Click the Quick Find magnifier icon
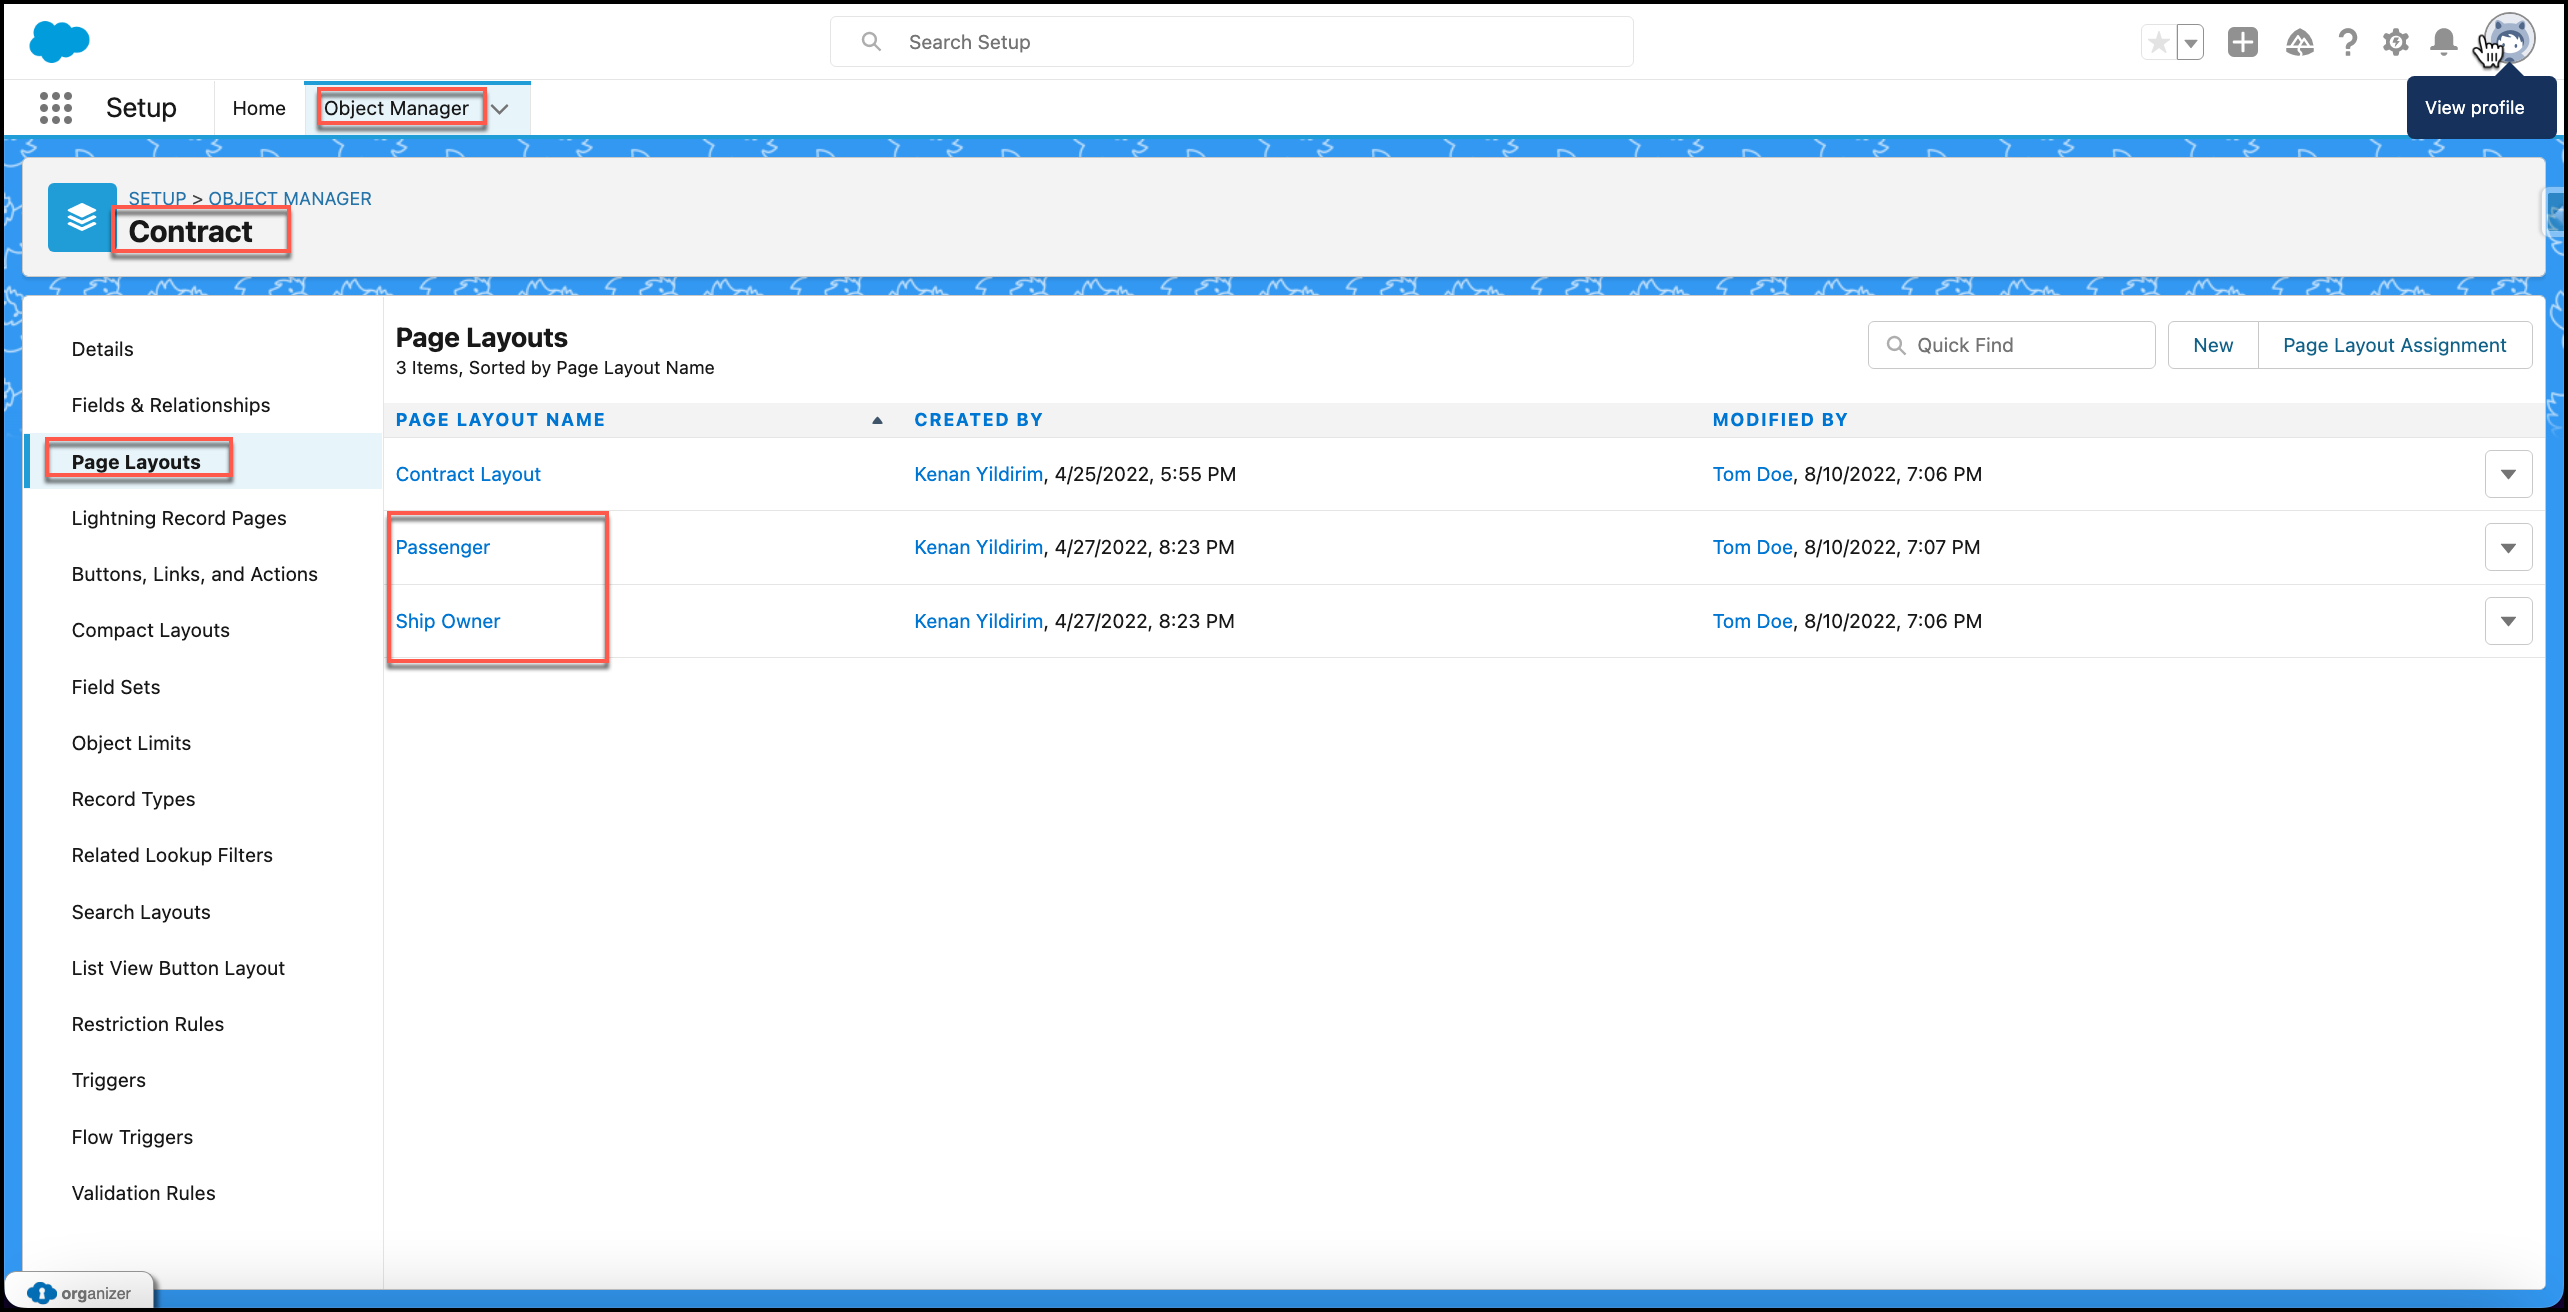The height and width of the screenshot is (1312, 2568). click(1895, 345)
